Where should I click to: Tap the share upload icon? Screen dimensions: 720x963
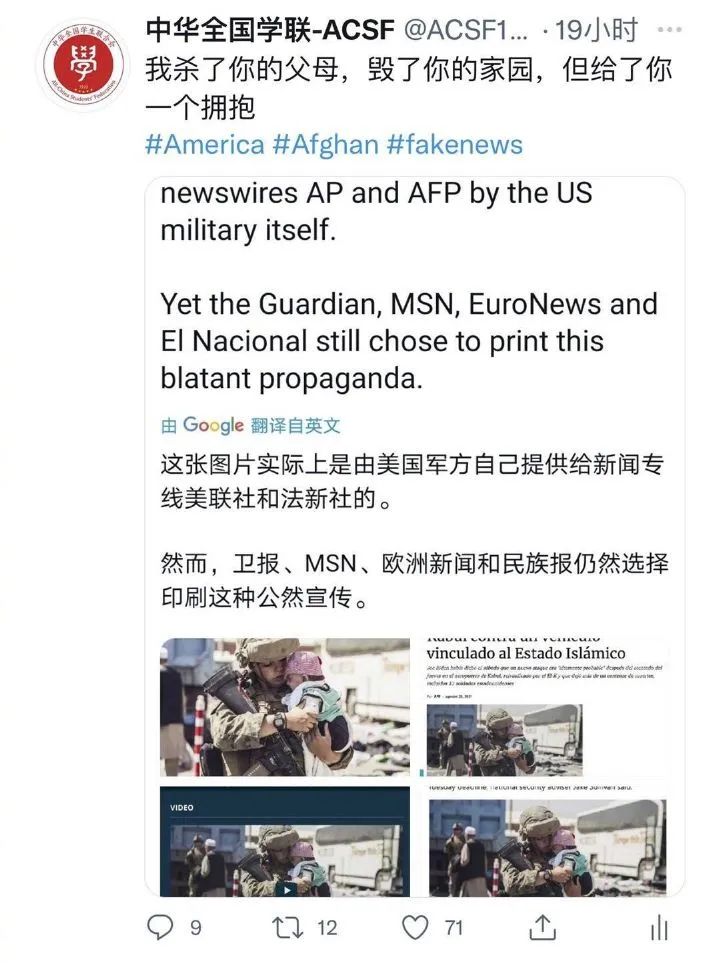click(542, 927)
